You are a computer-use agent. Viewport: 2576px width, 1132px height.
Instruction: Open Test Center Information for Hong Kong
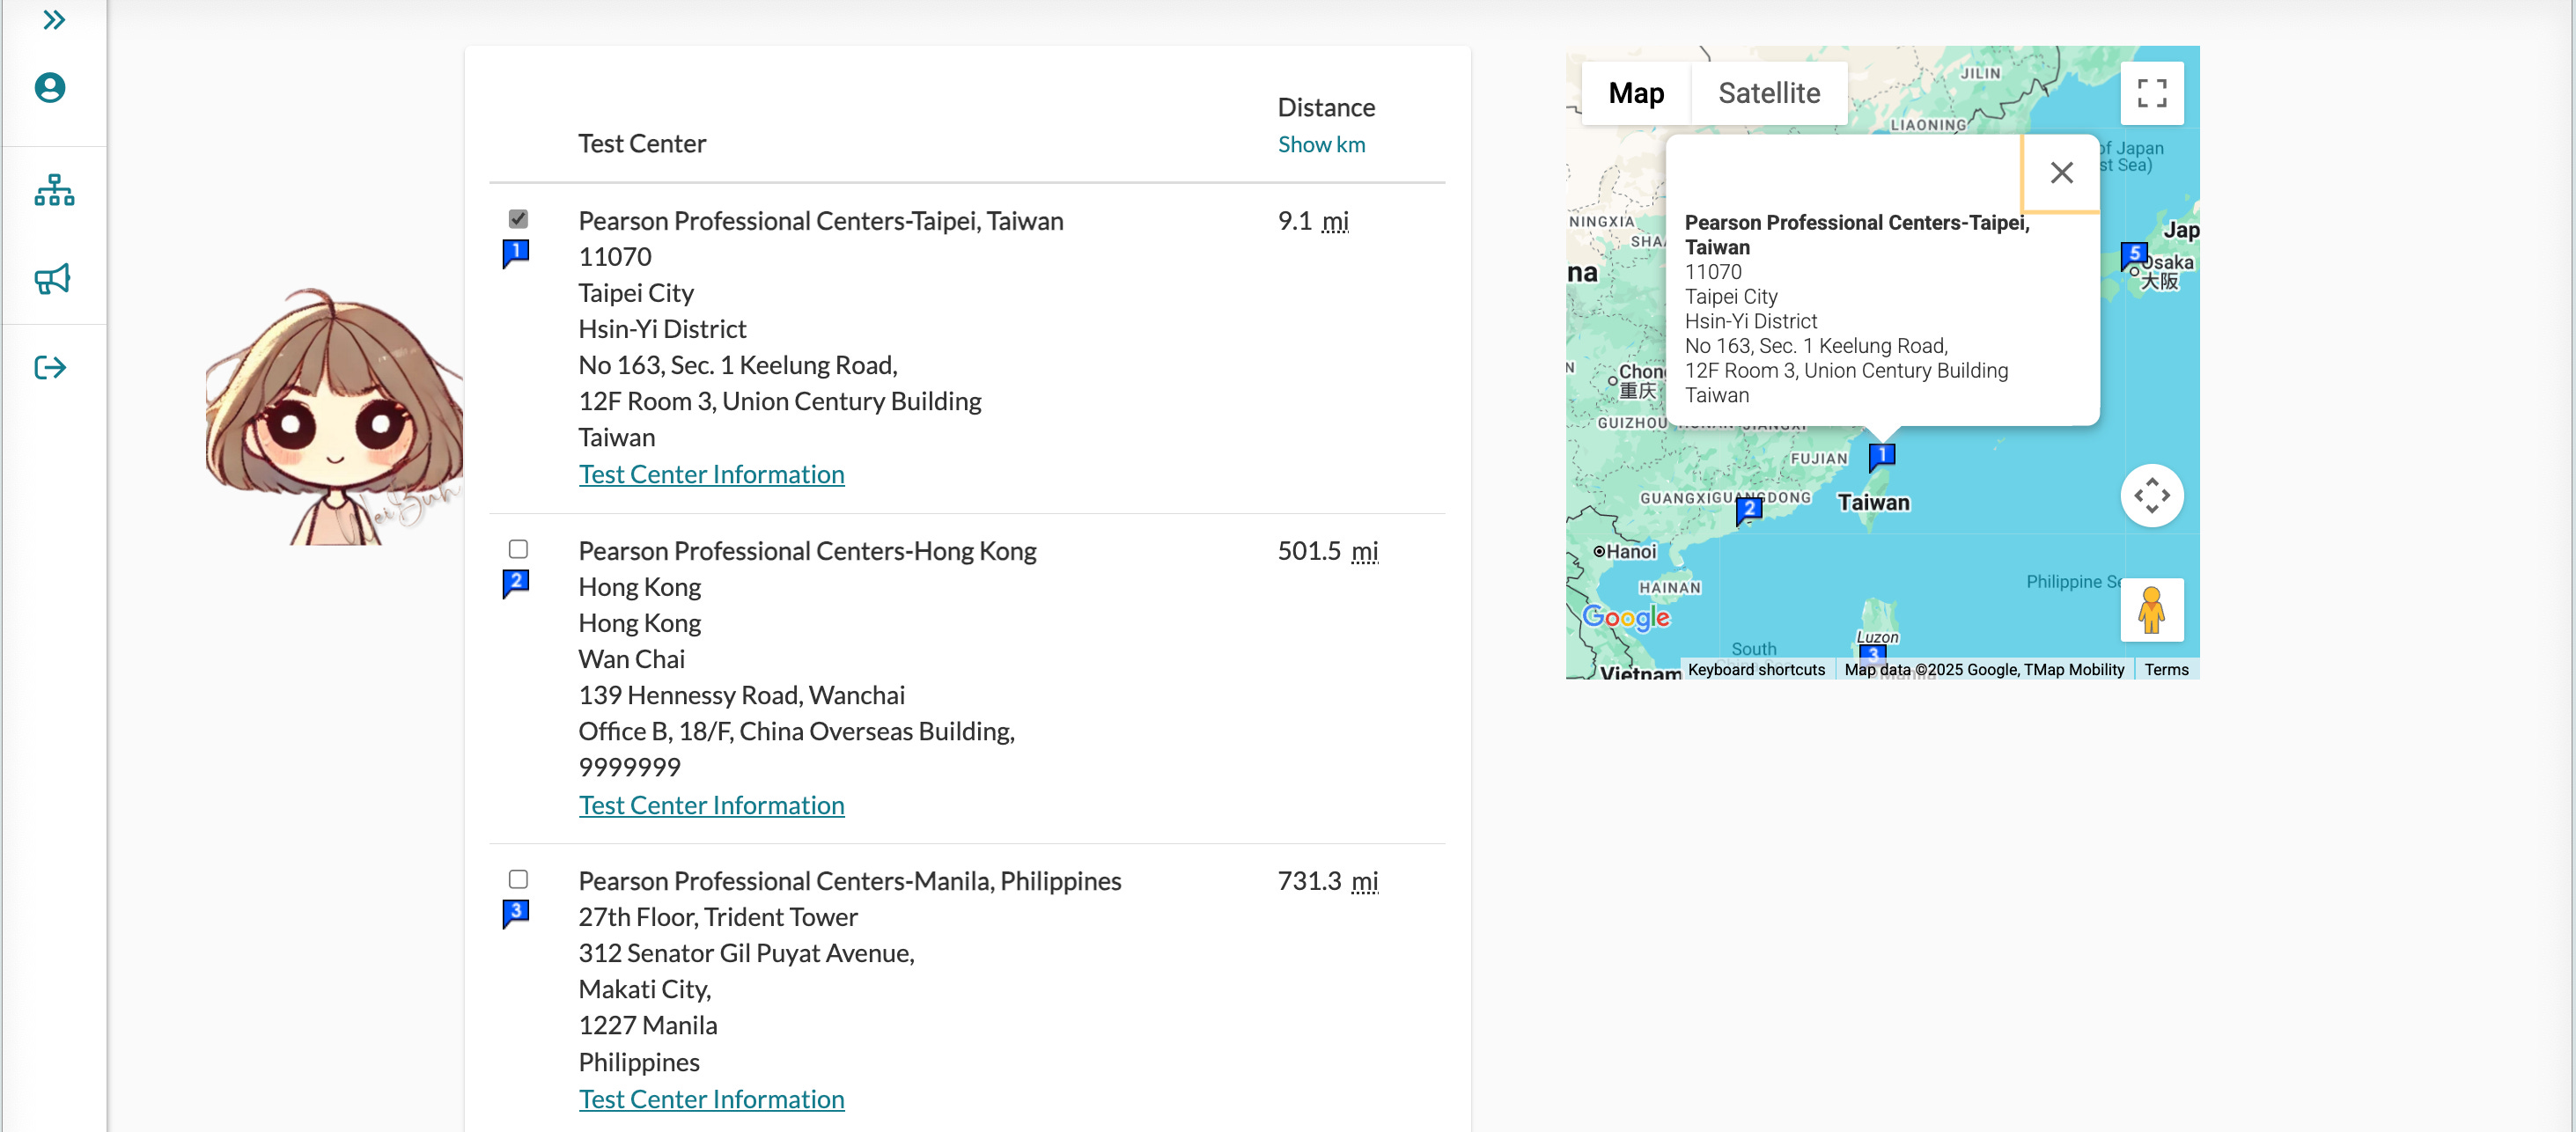pyautogui.click(x=711, y=805)
